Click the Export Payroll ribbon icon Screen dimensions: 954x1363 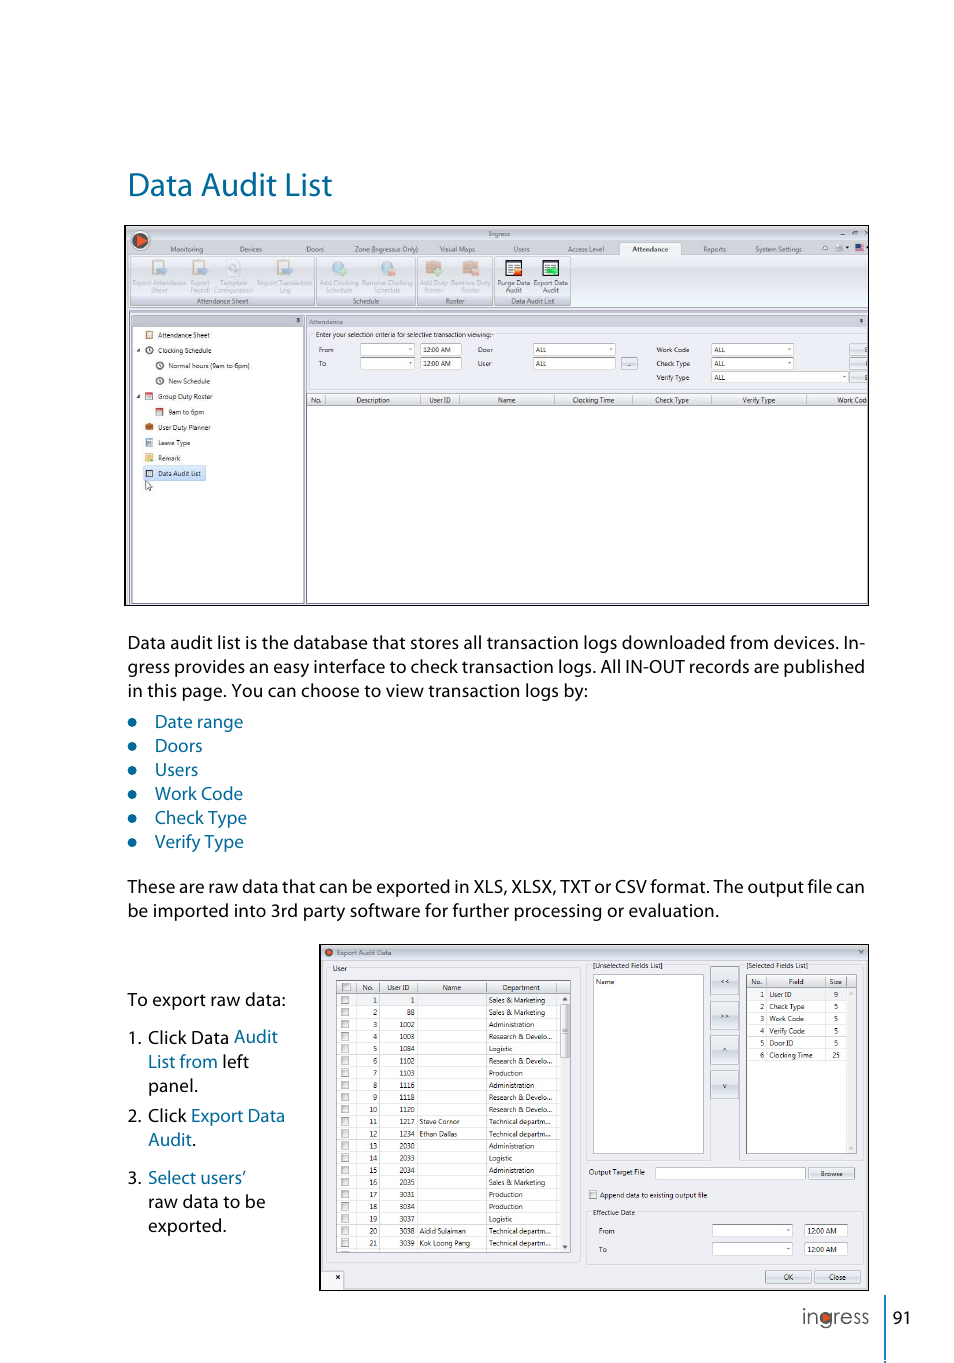click(200, 268)
